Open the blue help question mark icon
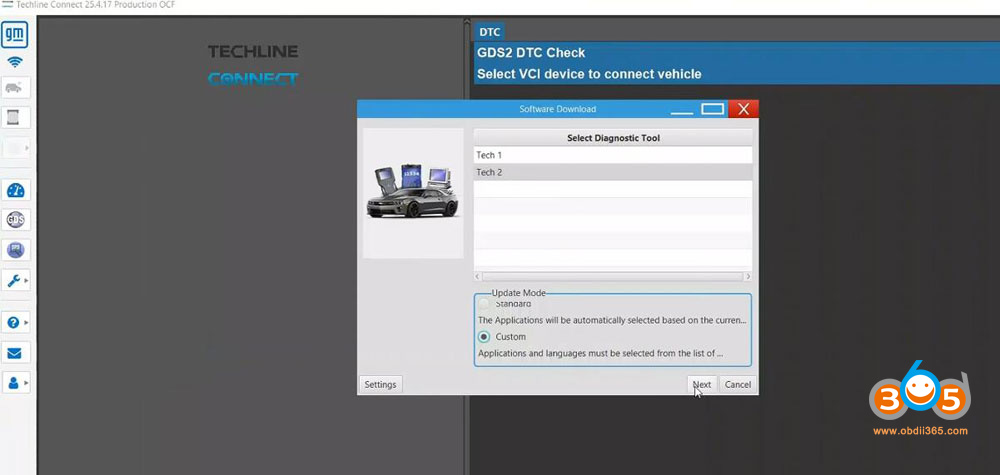The height and width of the screenshot is (475, 1000). pyautogui.click(x=14, y=323)
